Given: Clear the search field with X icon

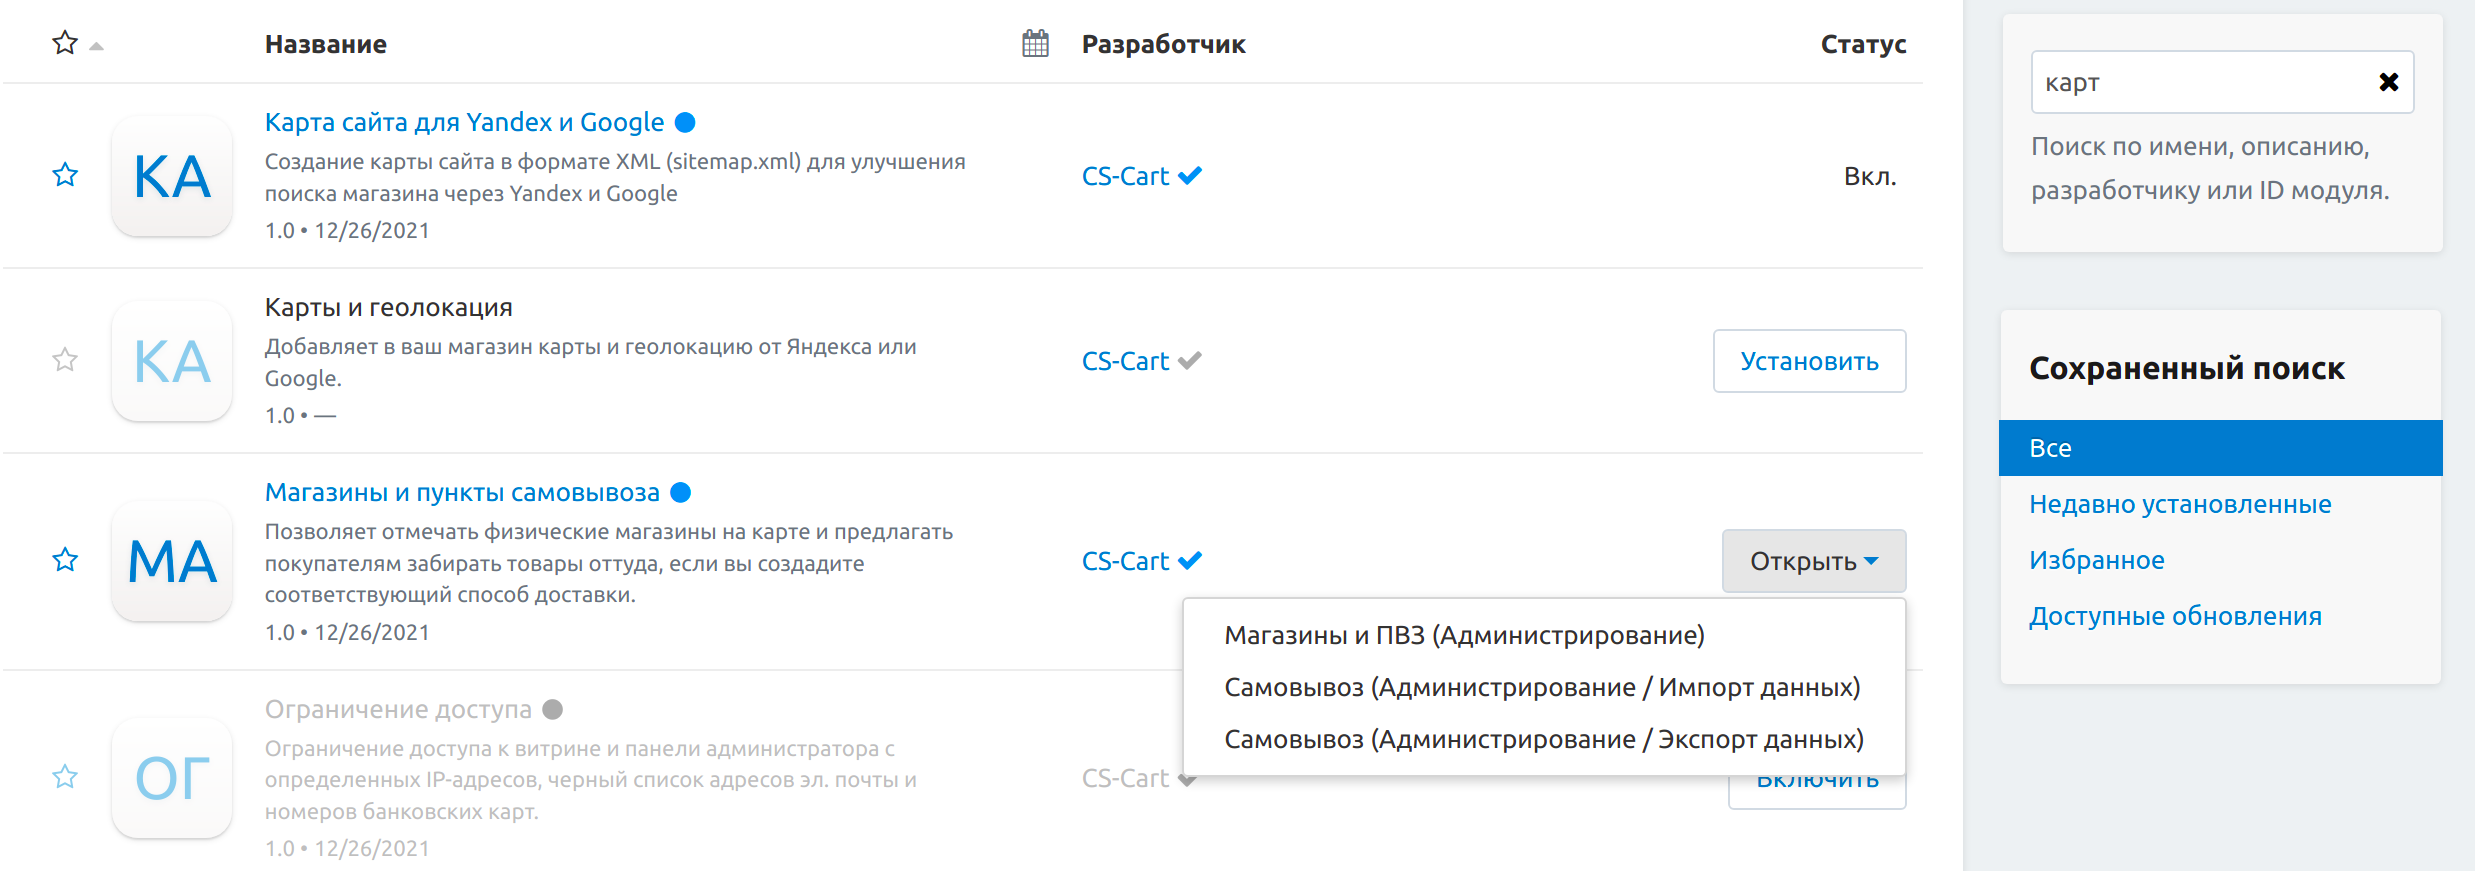Looking at the screenshot, I should 2388,82.
